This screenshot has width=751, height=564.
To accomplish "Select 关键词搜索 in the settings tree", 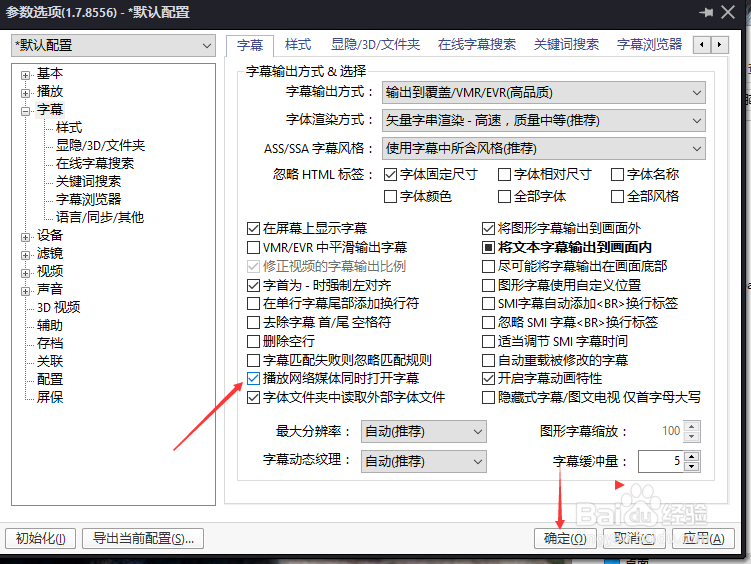I will pos(89,181).
